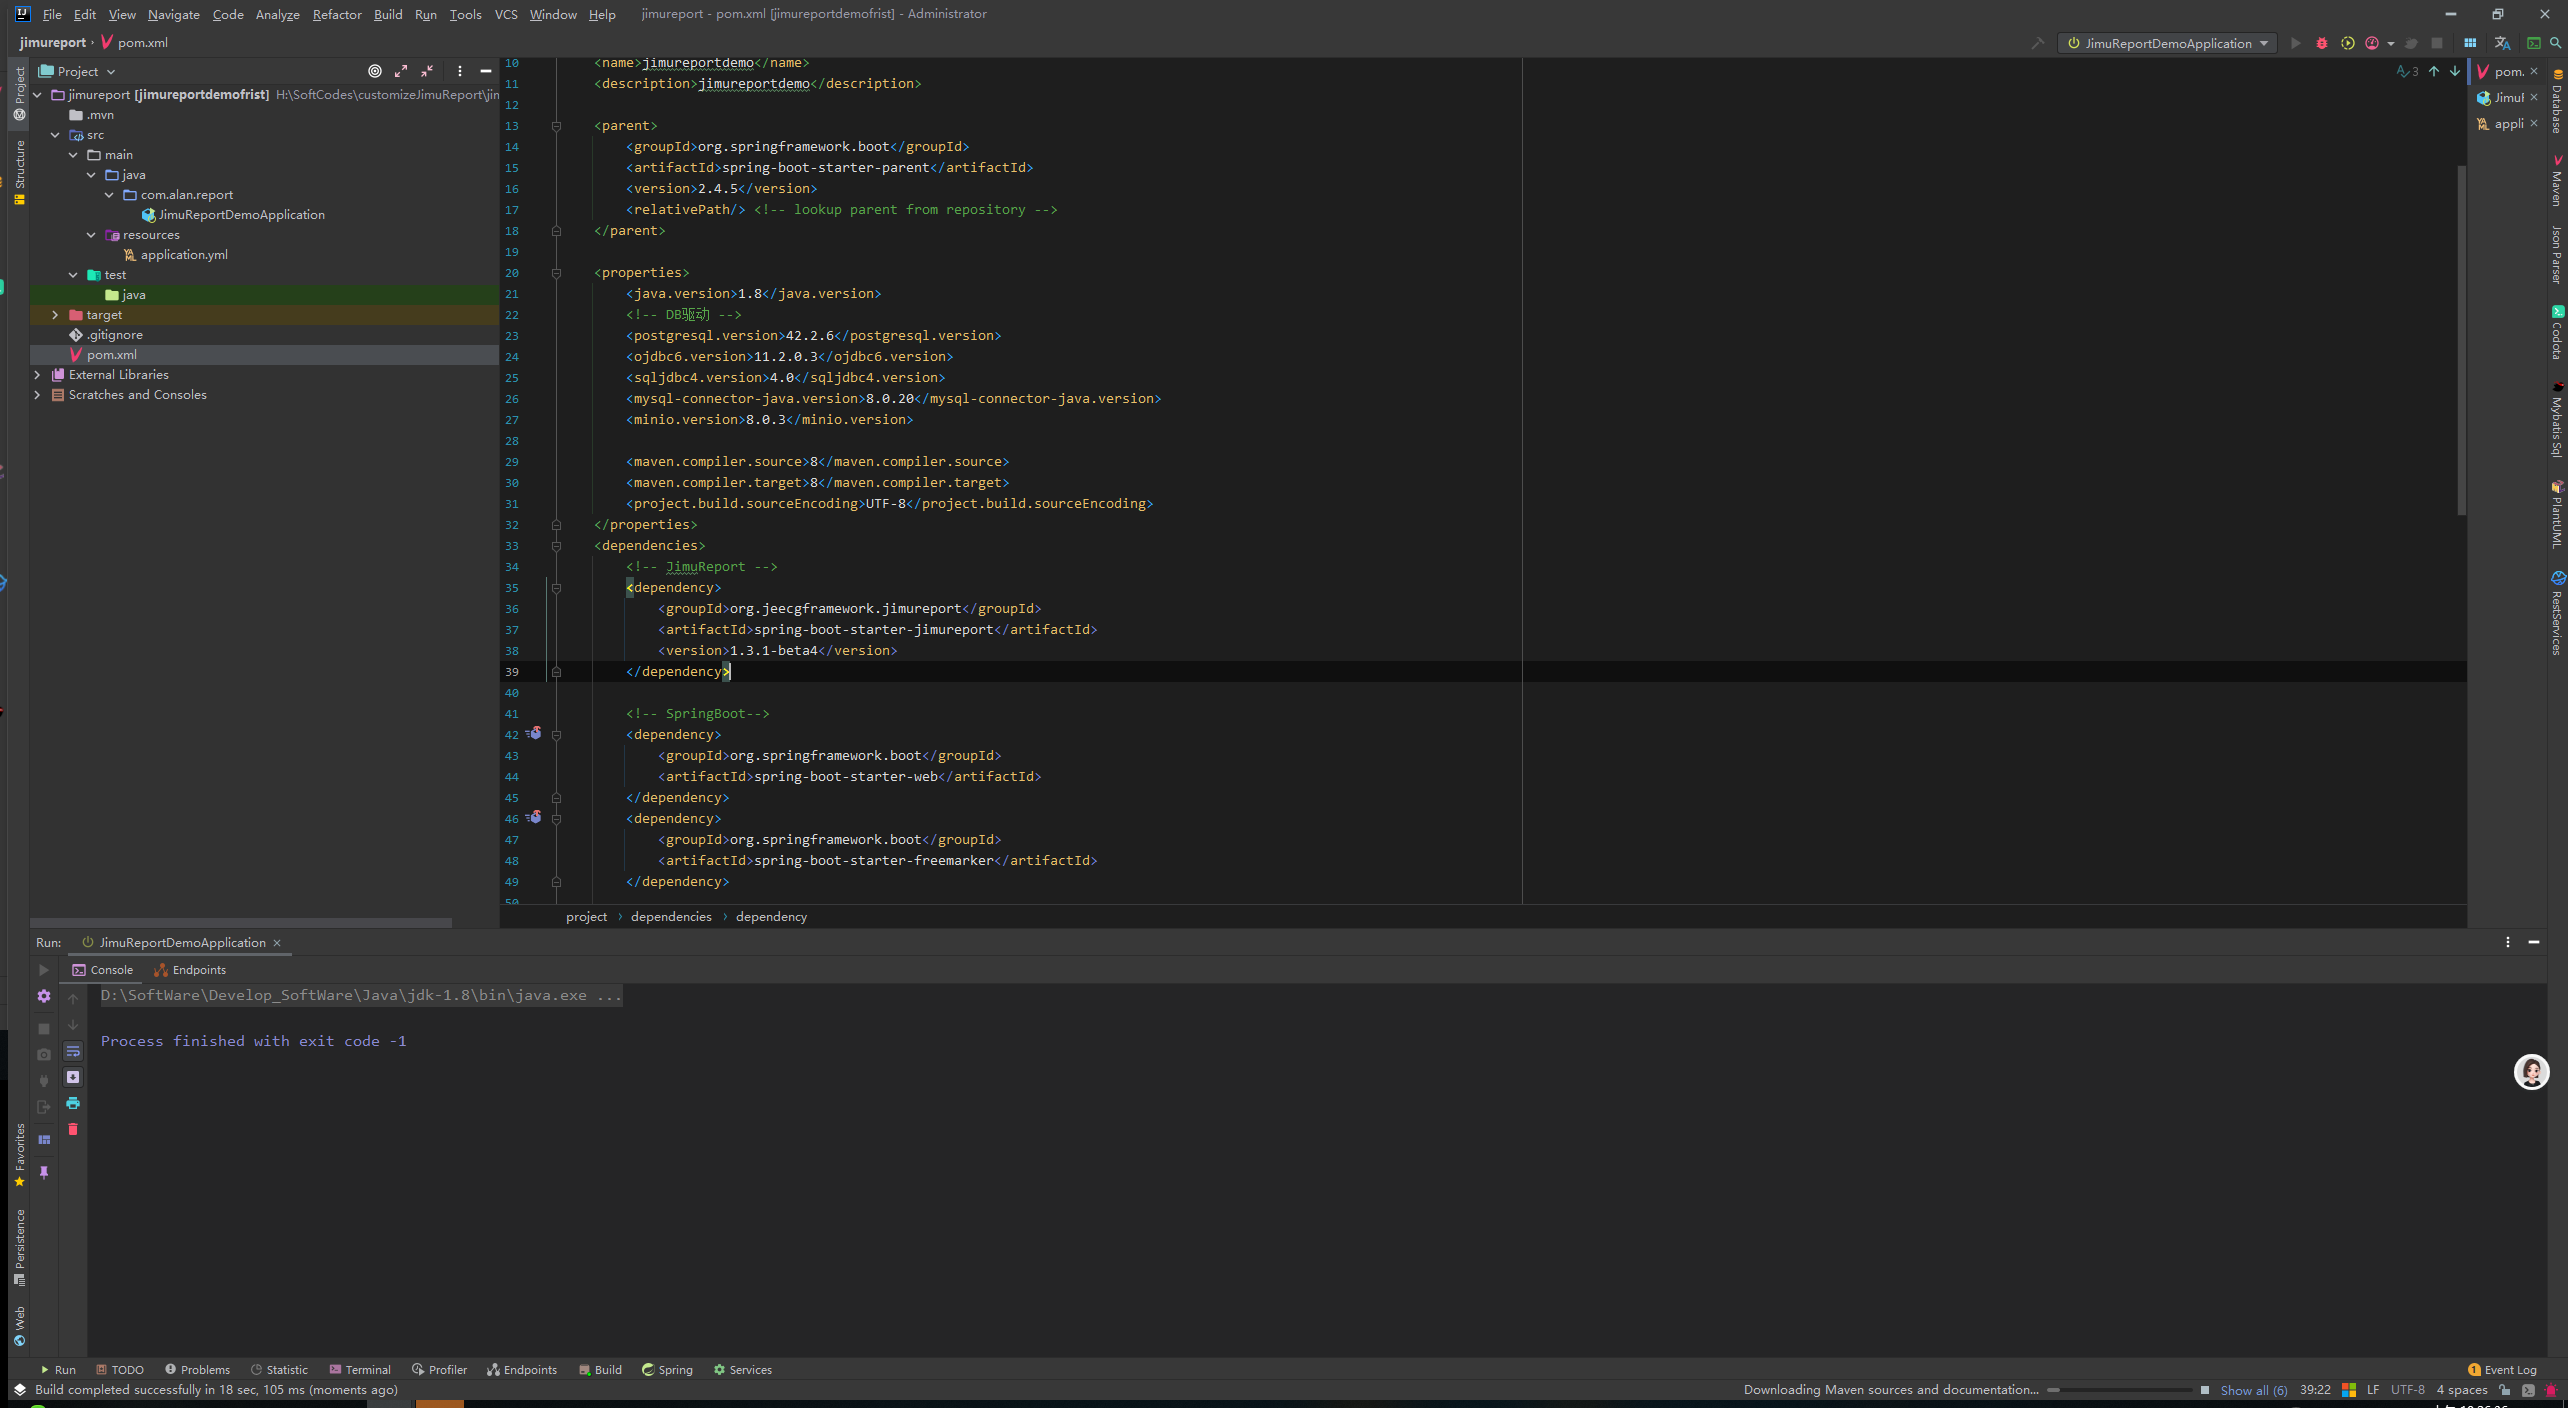Click the Maven download progress bar

(x=2120, y=1390)
